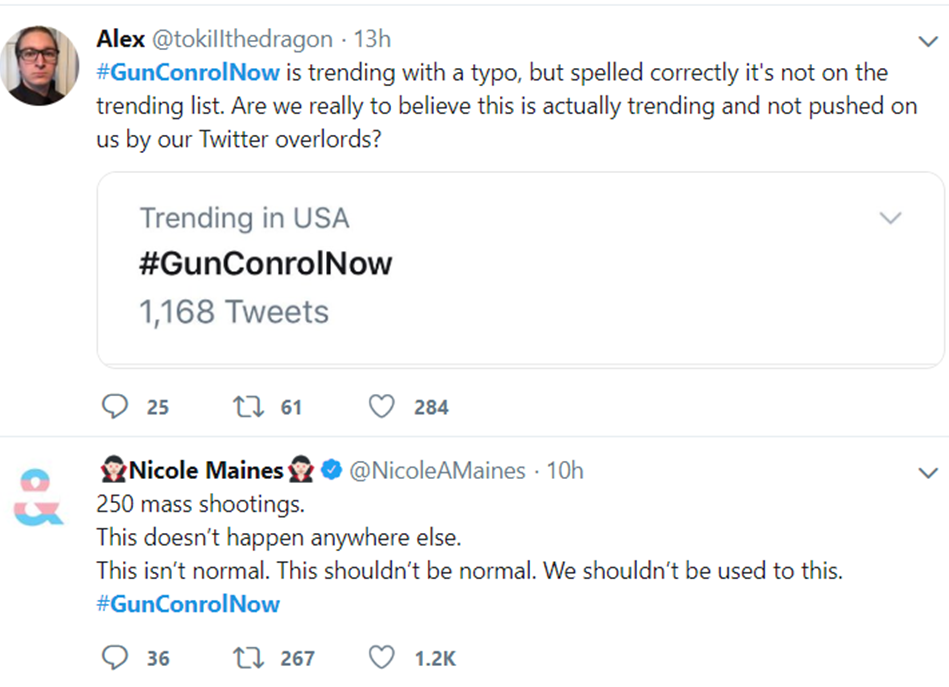Open #GunConrolNow hashtag in Alex's tweet text
The width and height of the screenshot is (949, 687).
point(188,72)
